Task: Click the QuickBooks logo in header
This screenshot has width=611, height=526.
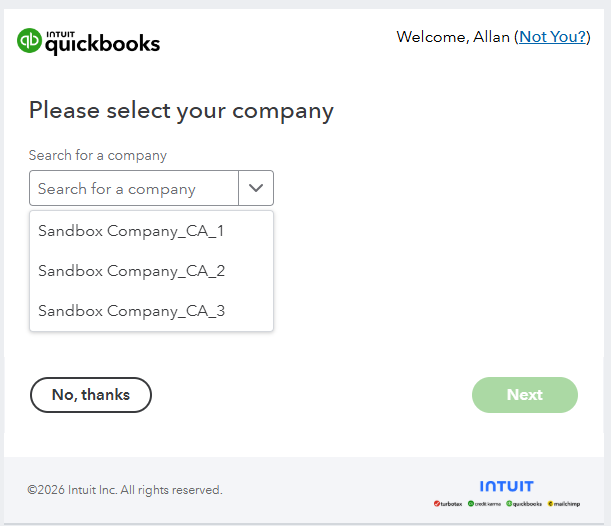Action: pyautogui.click(x=89, y=40)
